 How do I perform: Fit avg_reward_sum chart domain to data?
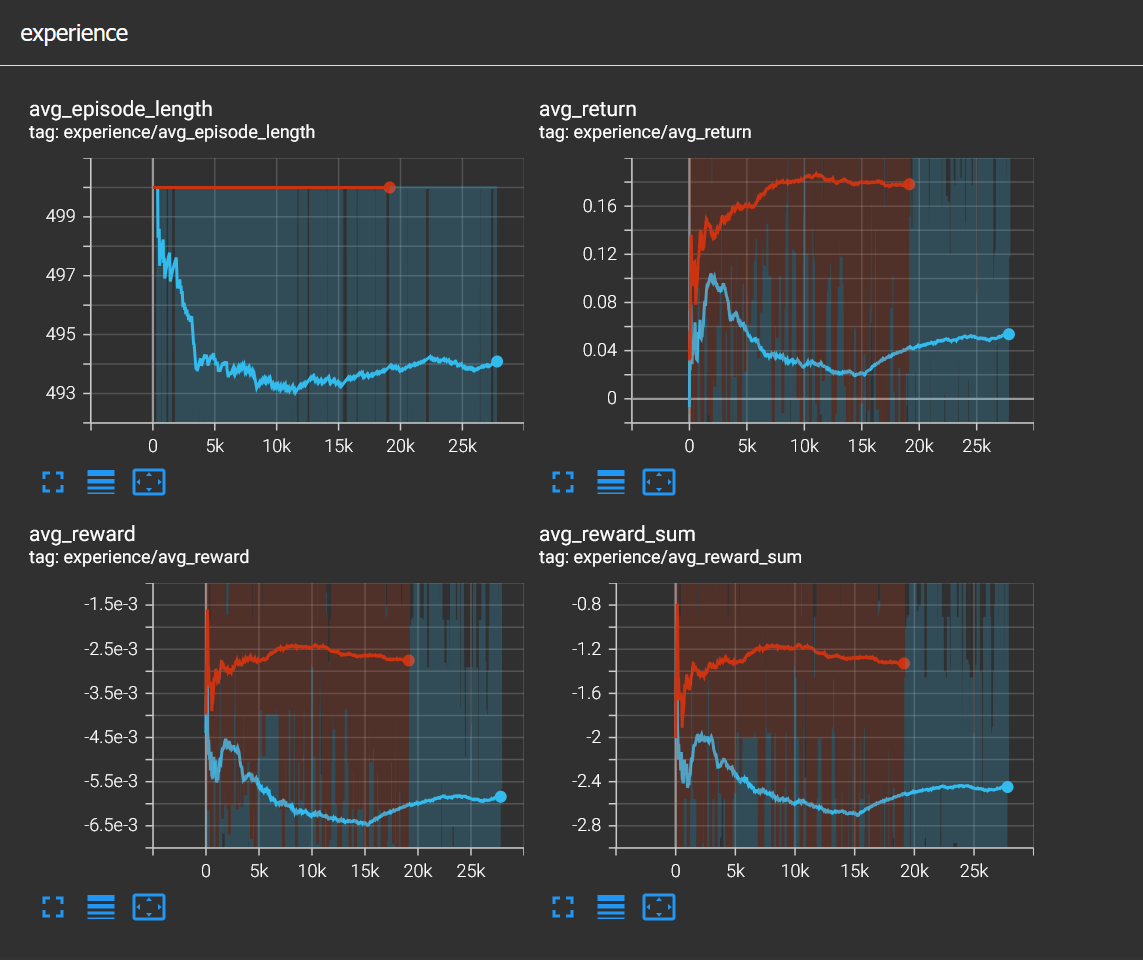tap(659, 907)
